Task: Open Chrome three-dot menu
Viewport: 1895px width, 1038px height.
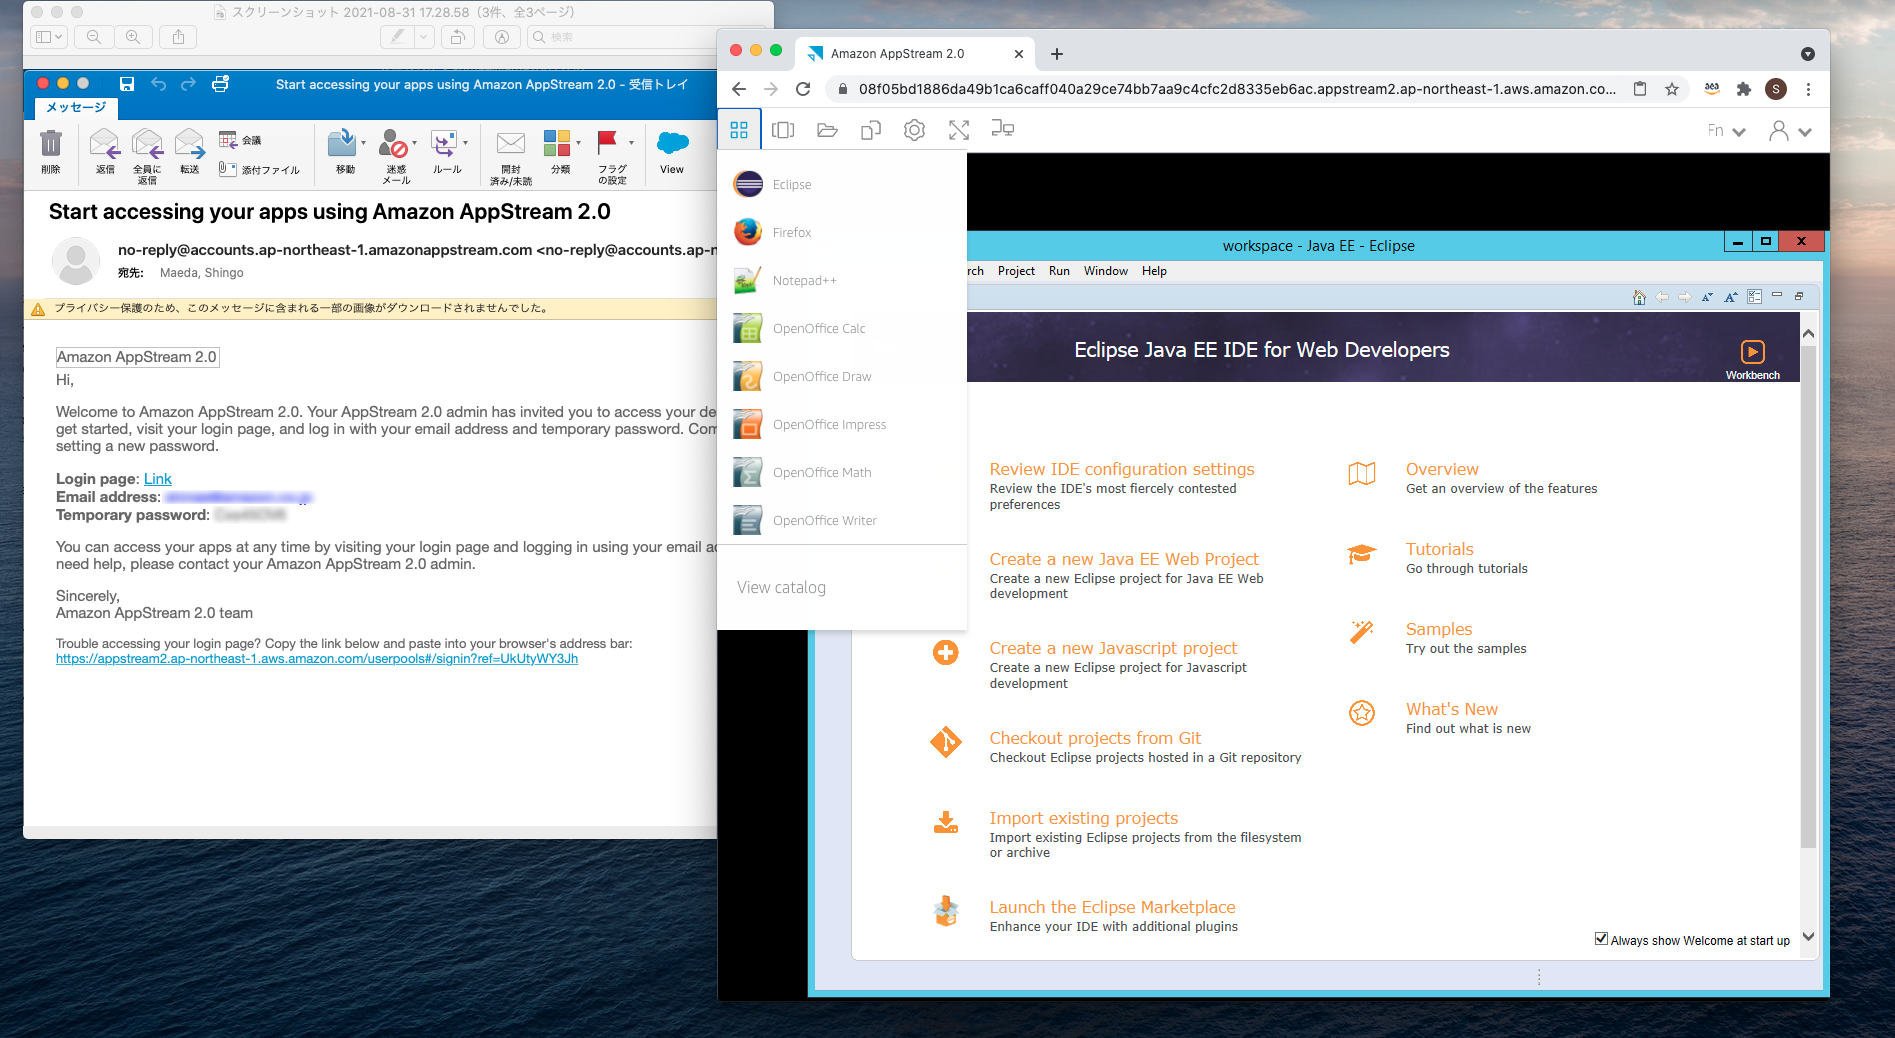Action: pos(1808,89)
